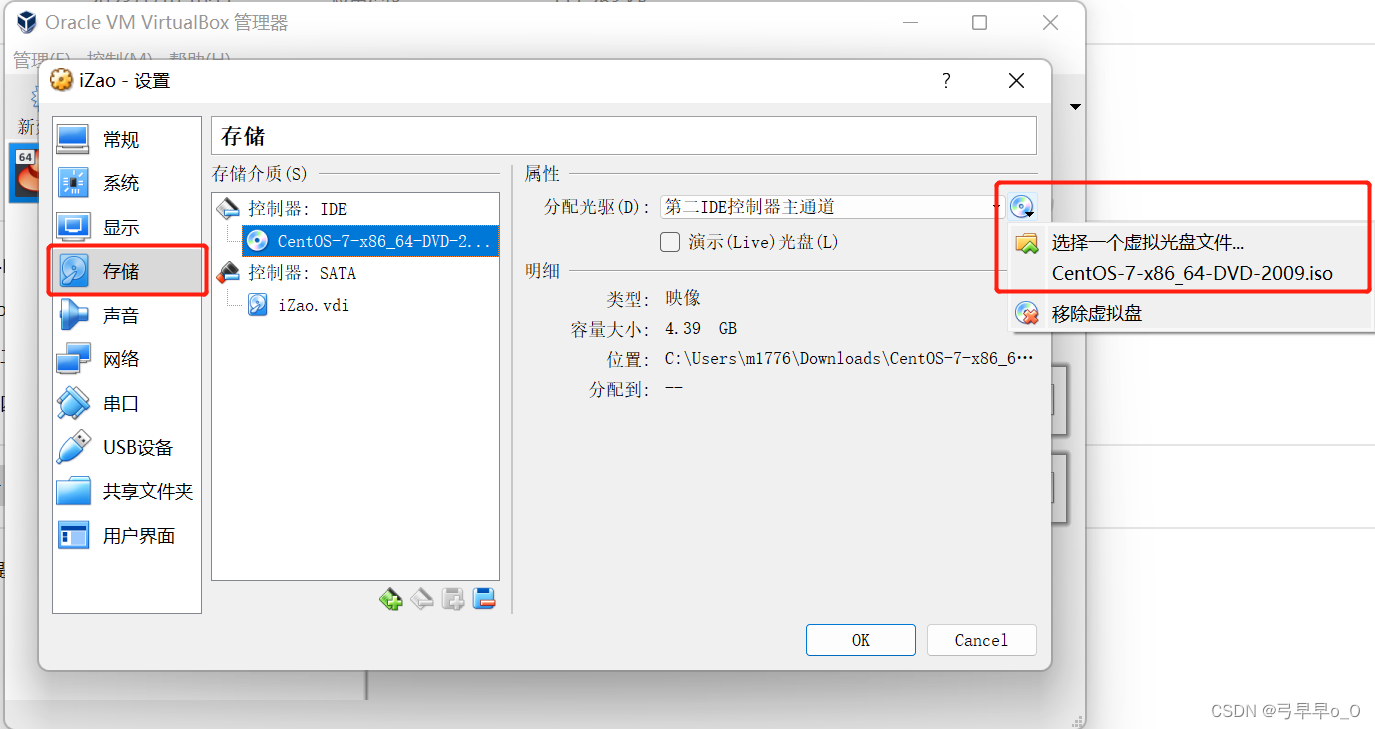Image resolution: width=1375 pixels, height=729 pixels.
Task: Select the 控制器: SATA tree row
Action: pos(356,273)
